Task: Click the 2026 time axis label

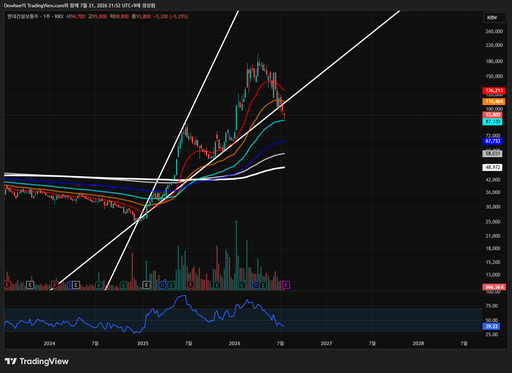Action: [235, 343]
